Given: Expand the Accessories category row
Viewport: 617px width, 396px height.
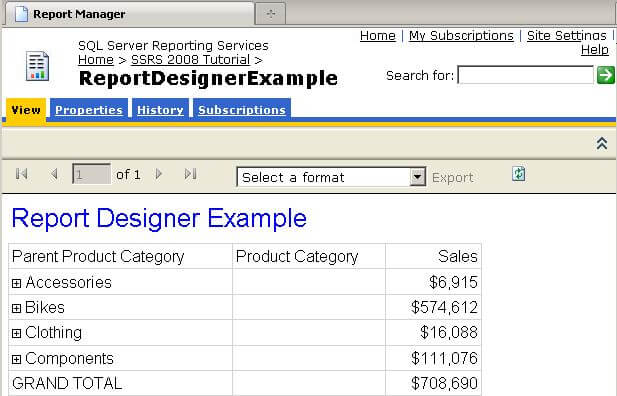Looking at the screenshot, I should (17, 283).
